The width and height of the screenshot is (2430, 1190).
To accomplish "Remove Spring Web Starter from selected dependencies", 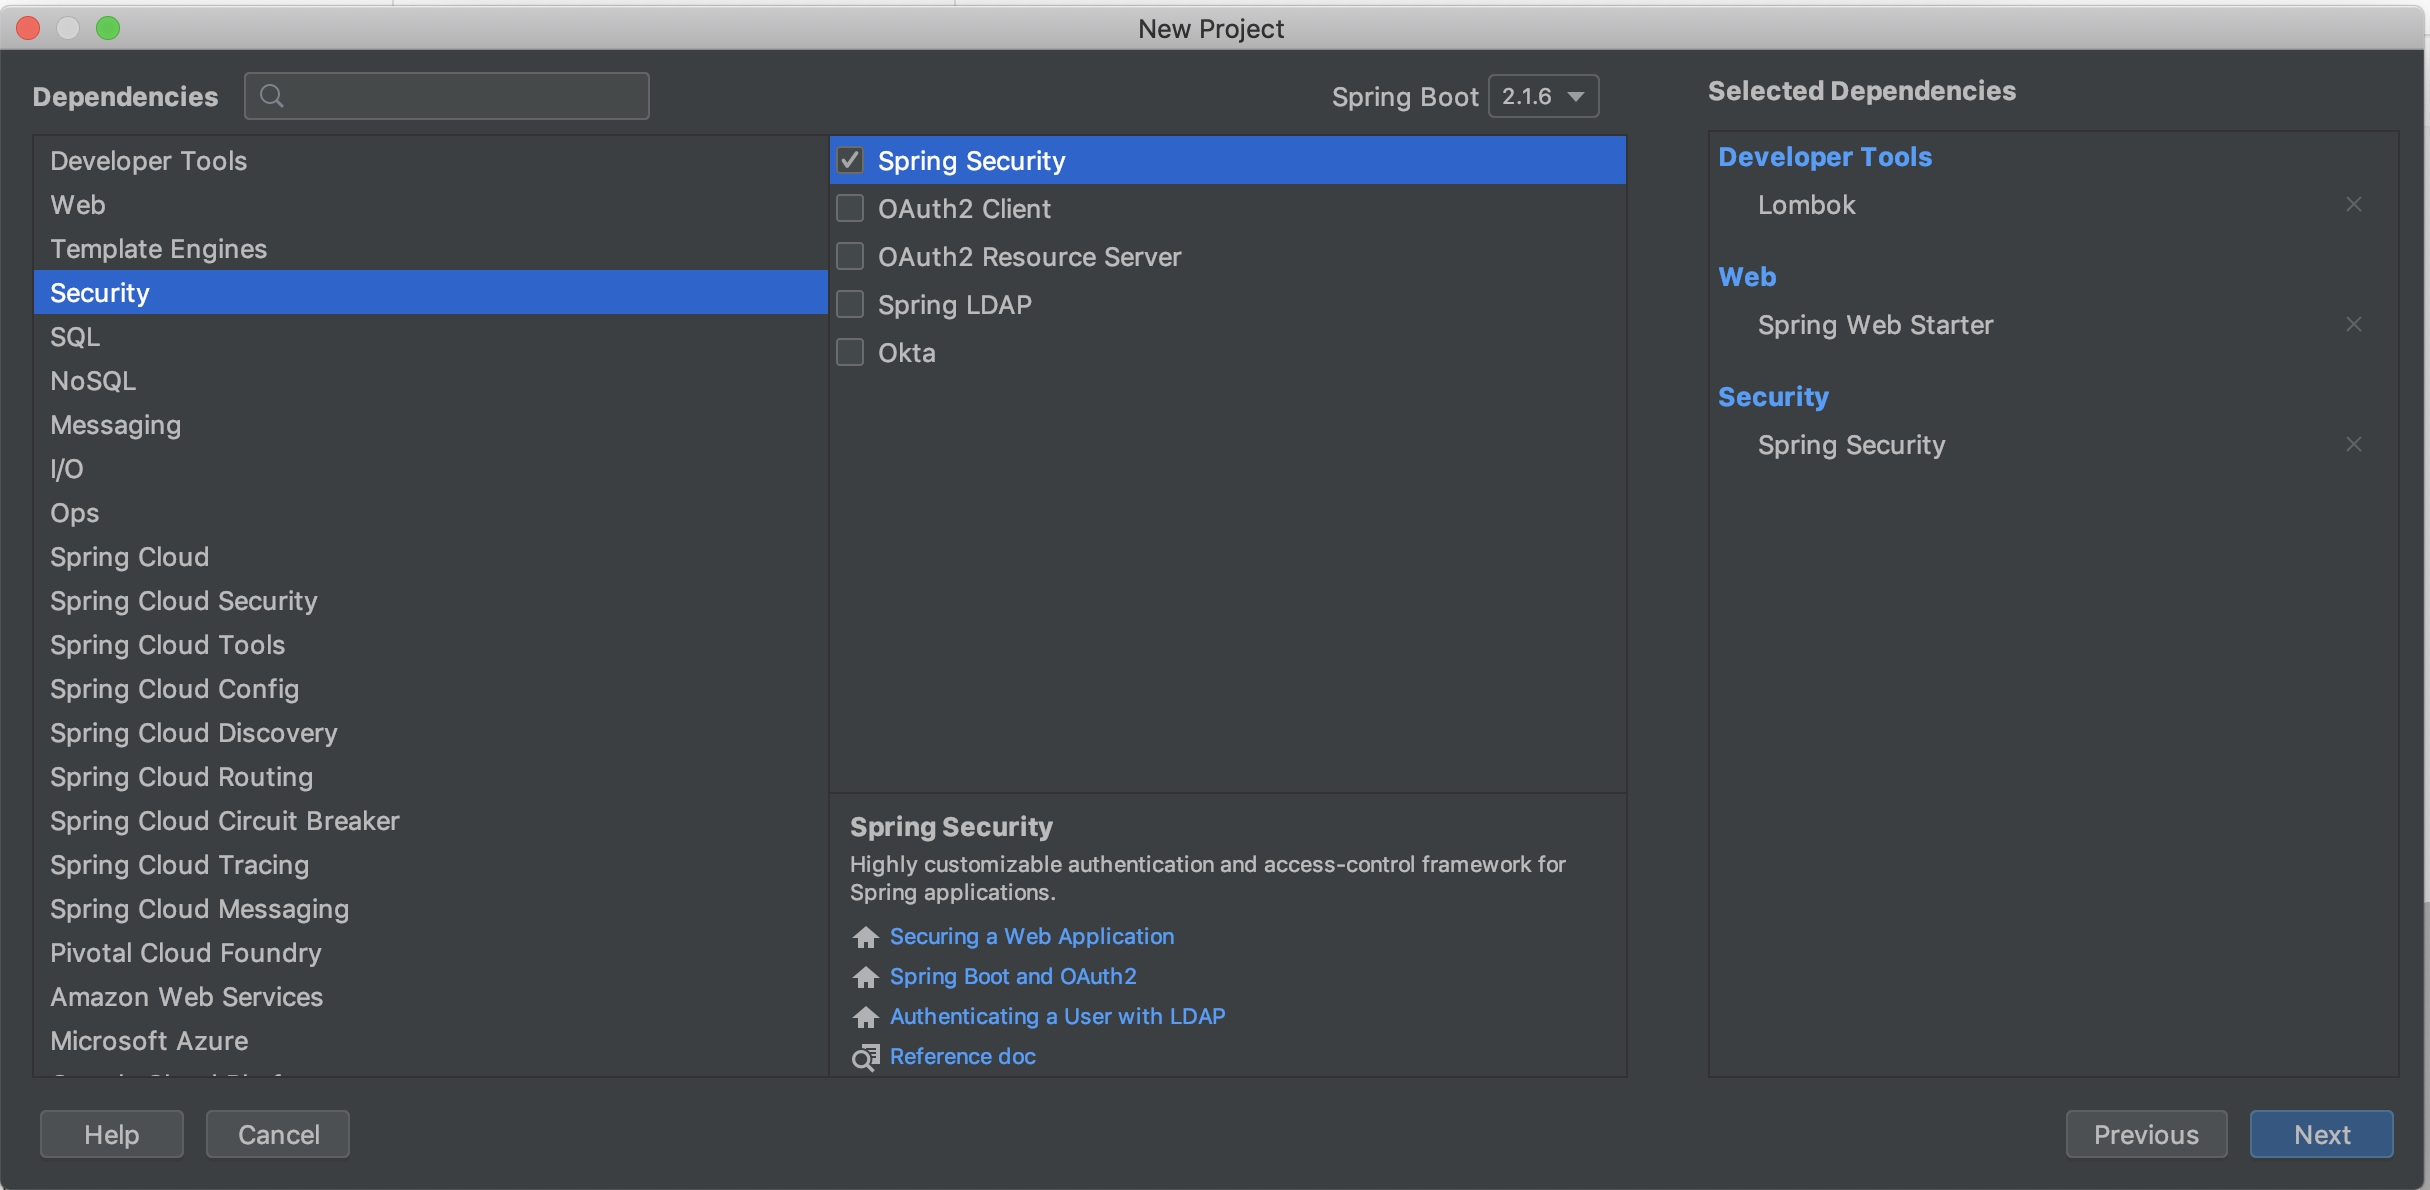I will pyautogui.click(x=2353, y=325).
